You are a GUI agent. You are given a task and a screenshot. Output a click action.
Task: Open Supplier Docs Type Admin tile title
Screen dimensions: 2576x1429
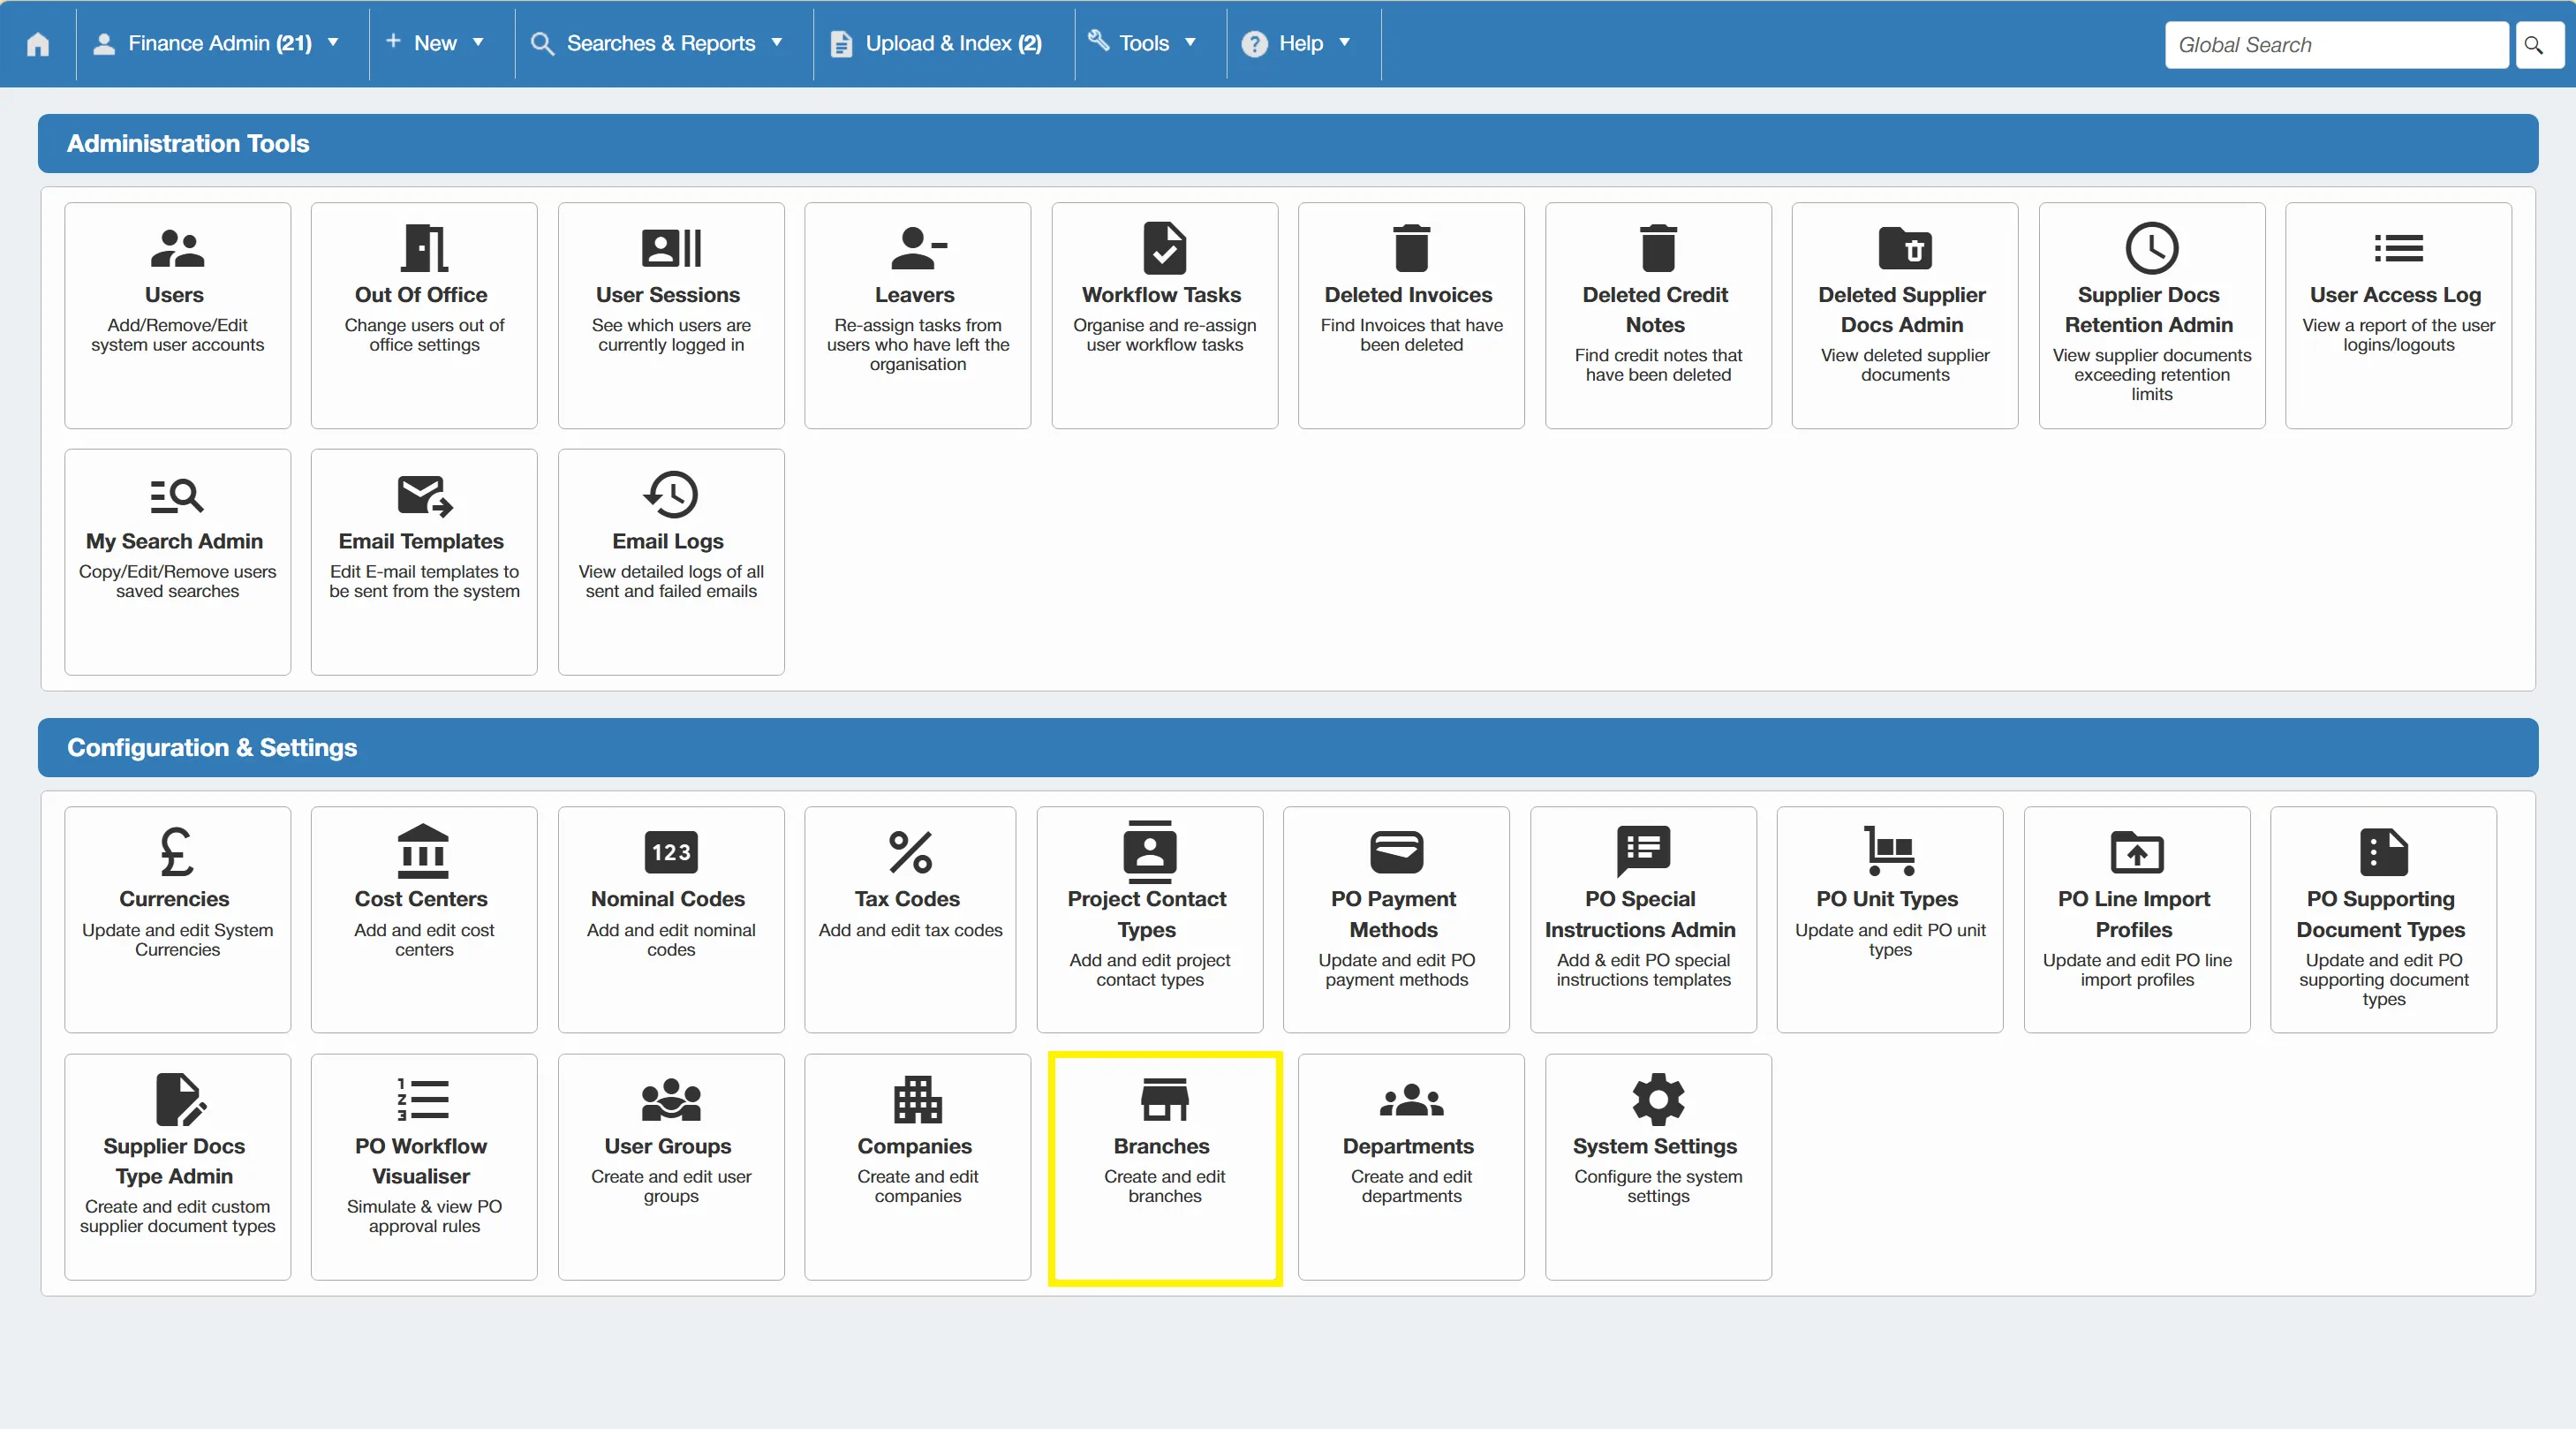coord(174,1161)
